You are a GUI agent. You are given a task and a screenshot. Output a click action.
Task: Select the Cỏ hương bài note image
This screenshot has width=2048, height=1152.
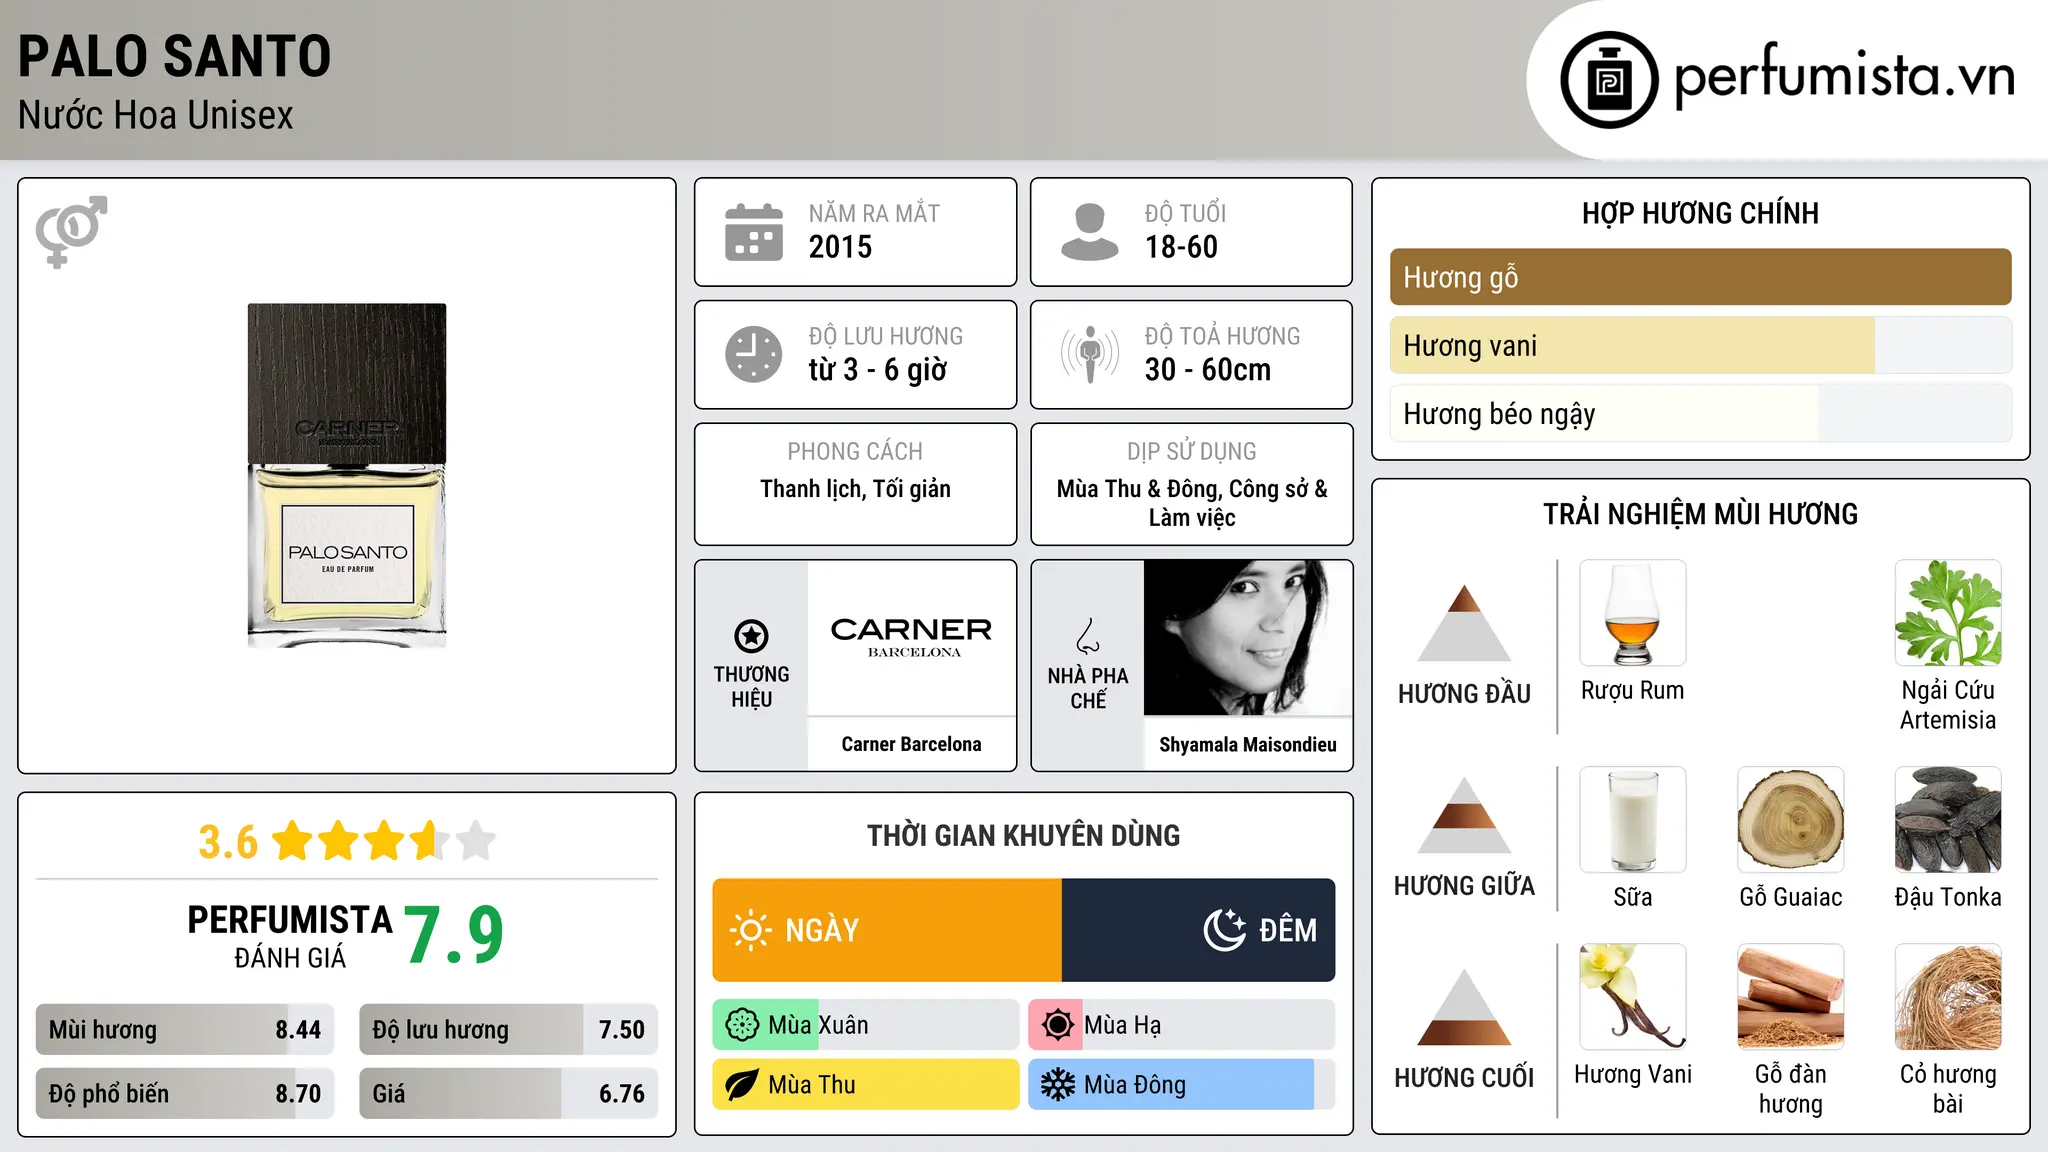(1948, 997)
